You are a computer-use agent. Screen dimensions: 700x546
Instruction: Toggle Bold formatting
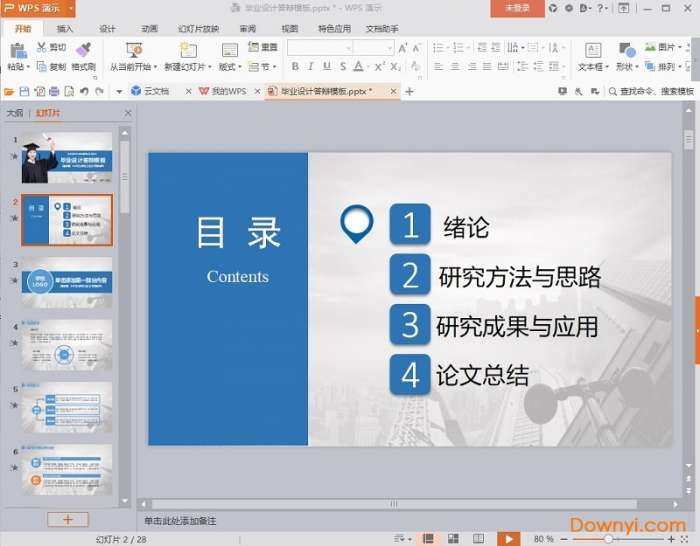(295, 67)
